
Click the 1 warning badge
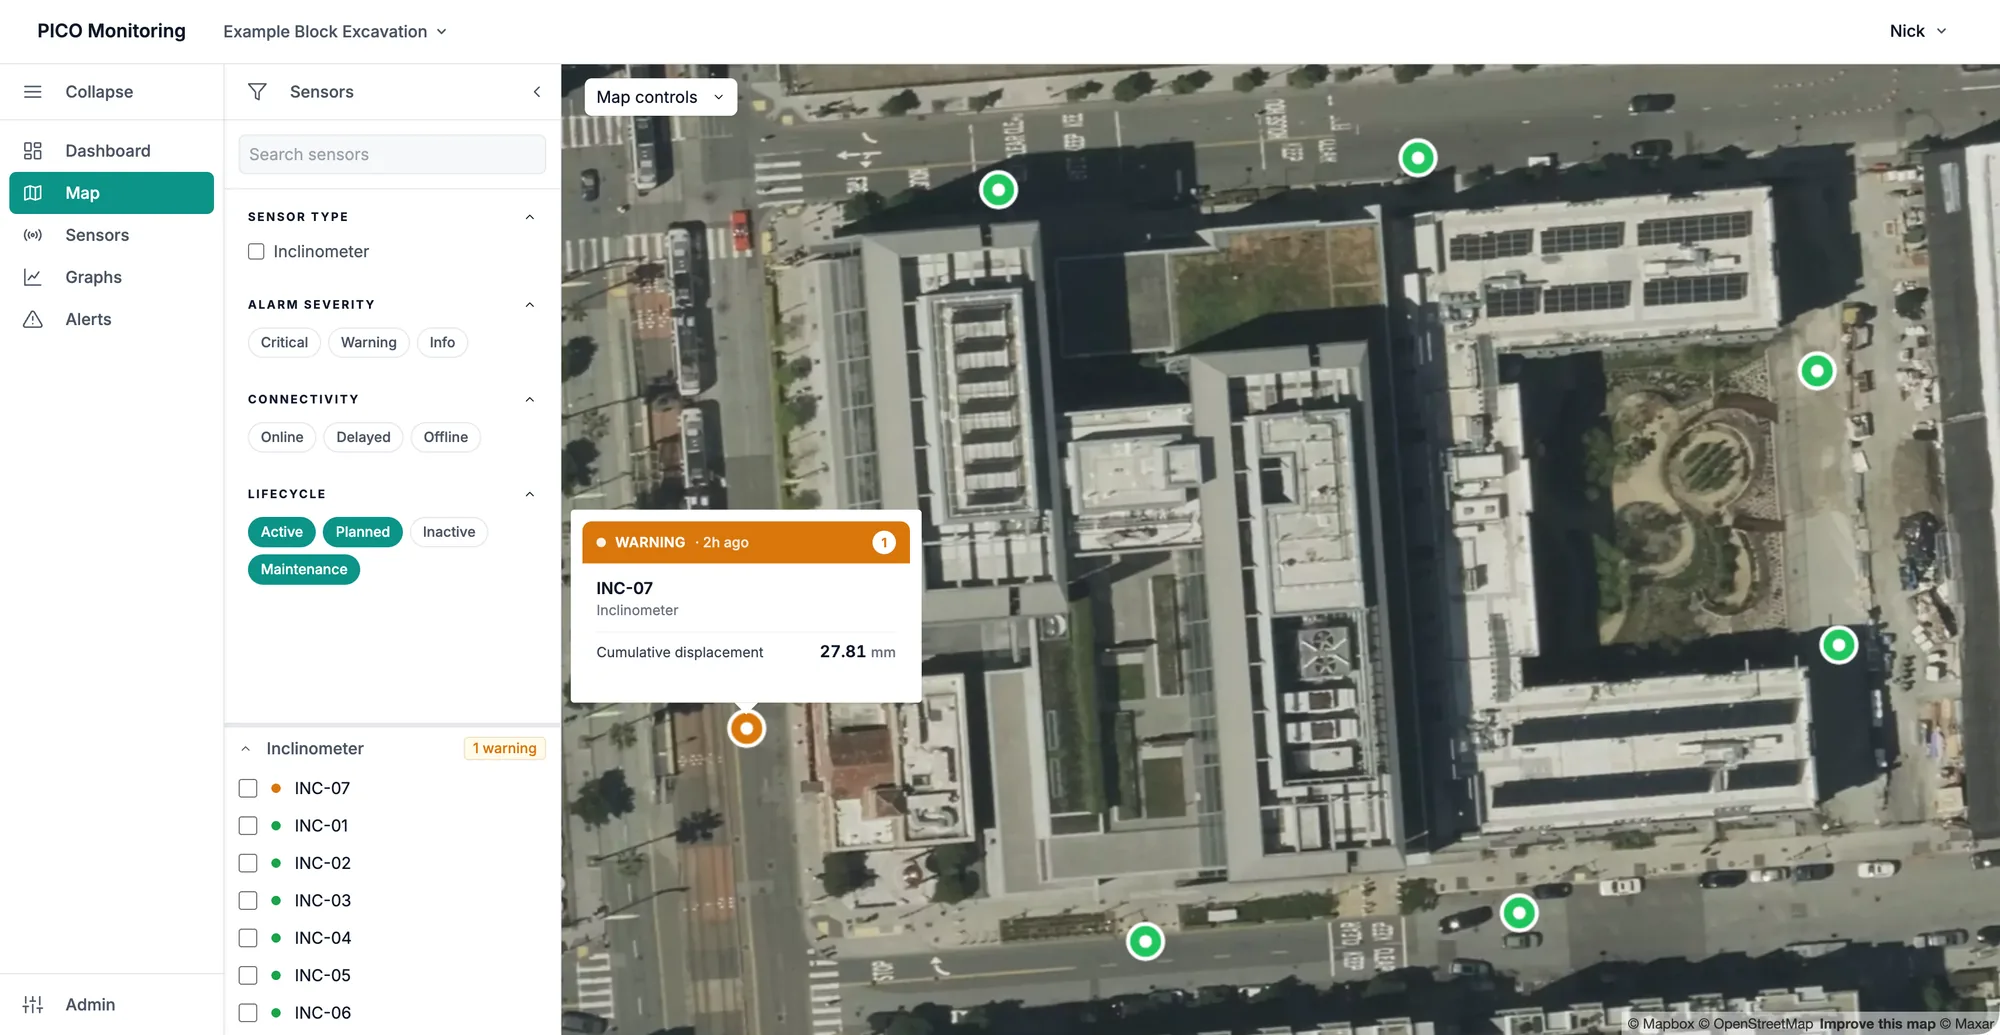pyautogui.click(x=504, y=748)
